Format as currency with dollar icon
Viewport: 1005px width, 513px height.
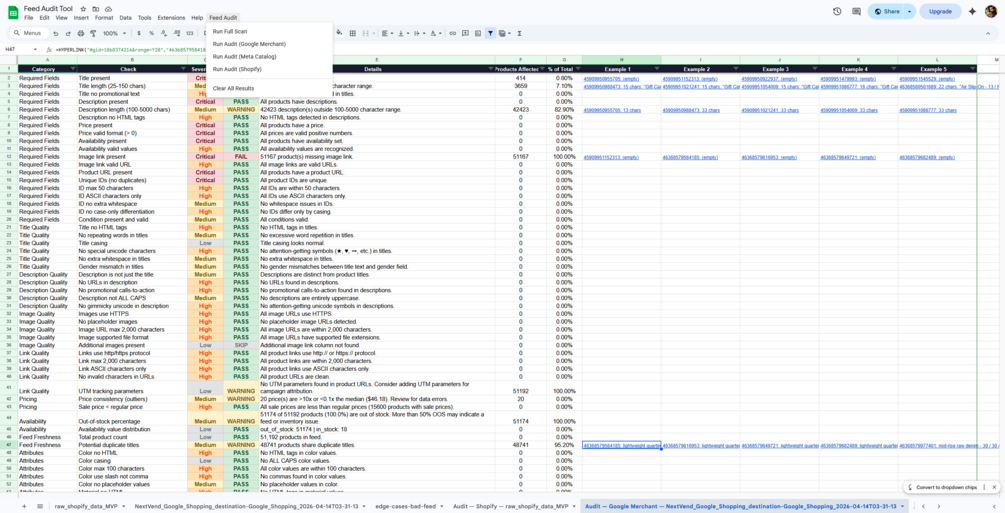pyautogui.click(x=139, y=33)
